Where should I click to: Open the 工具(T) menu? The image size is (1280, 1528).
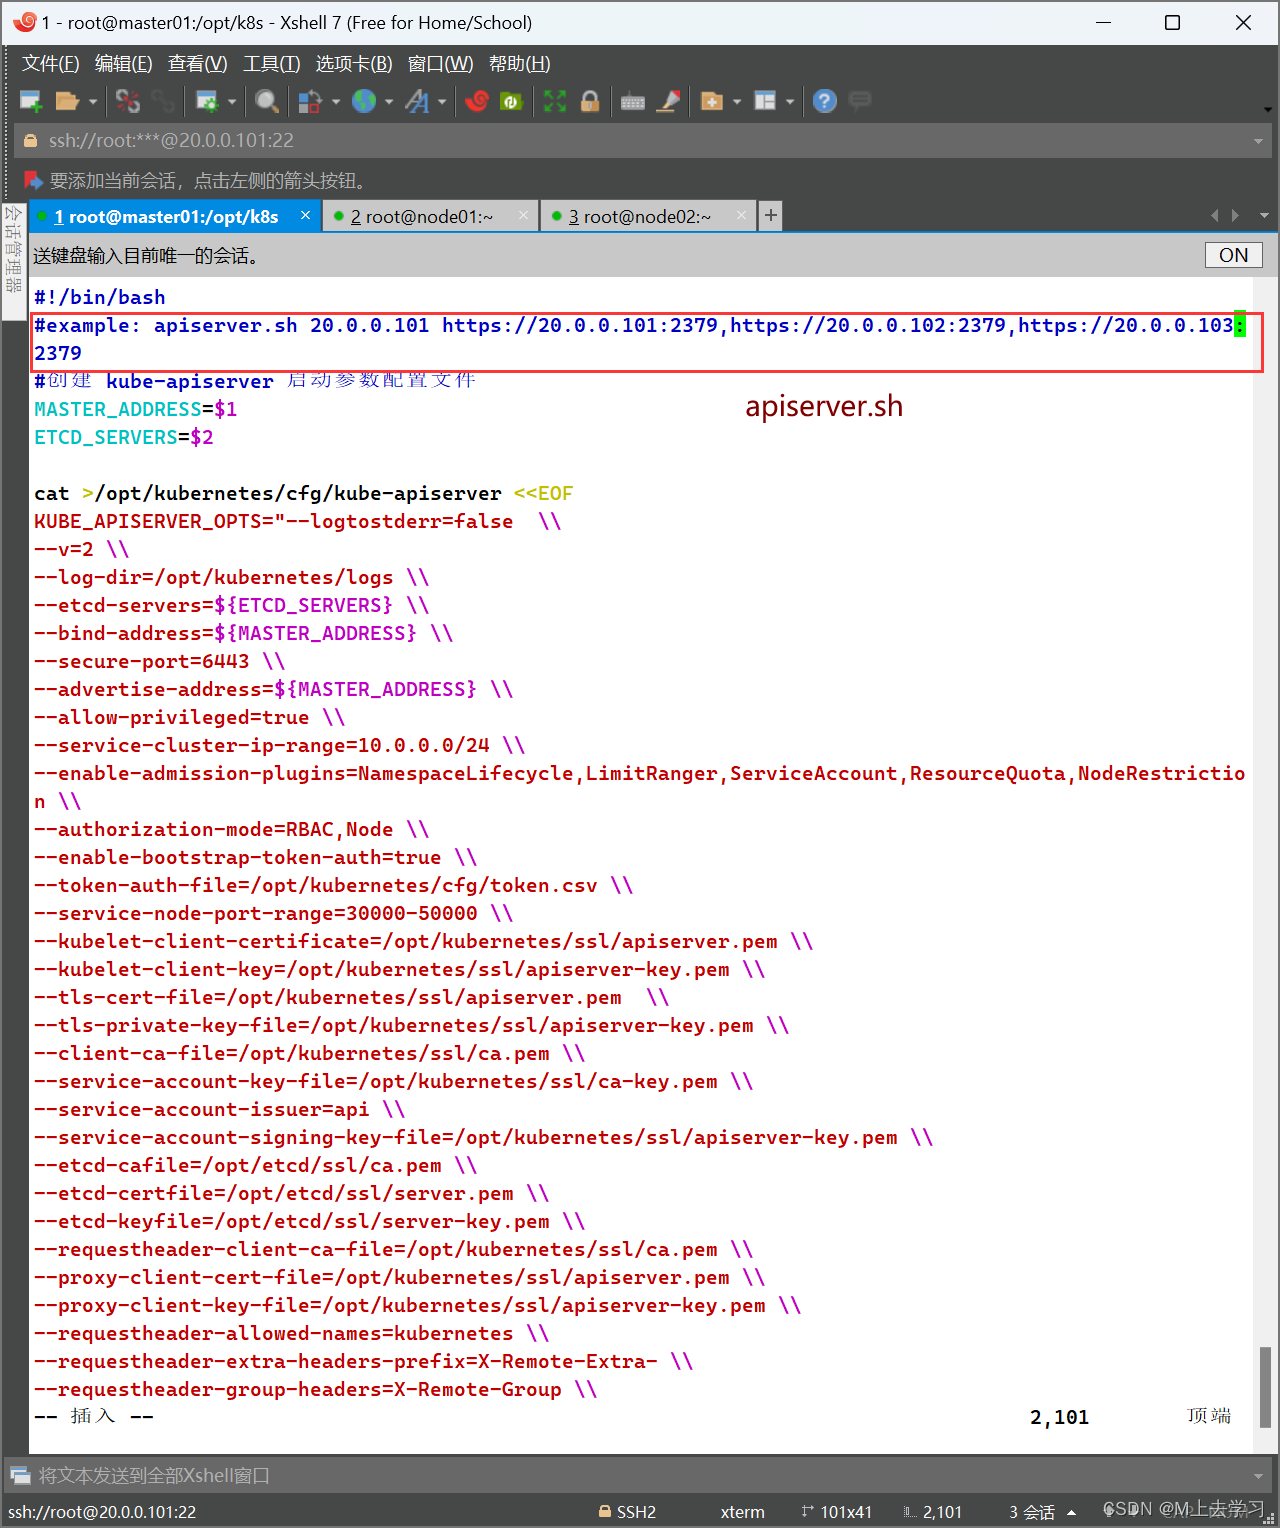(272, 64)
